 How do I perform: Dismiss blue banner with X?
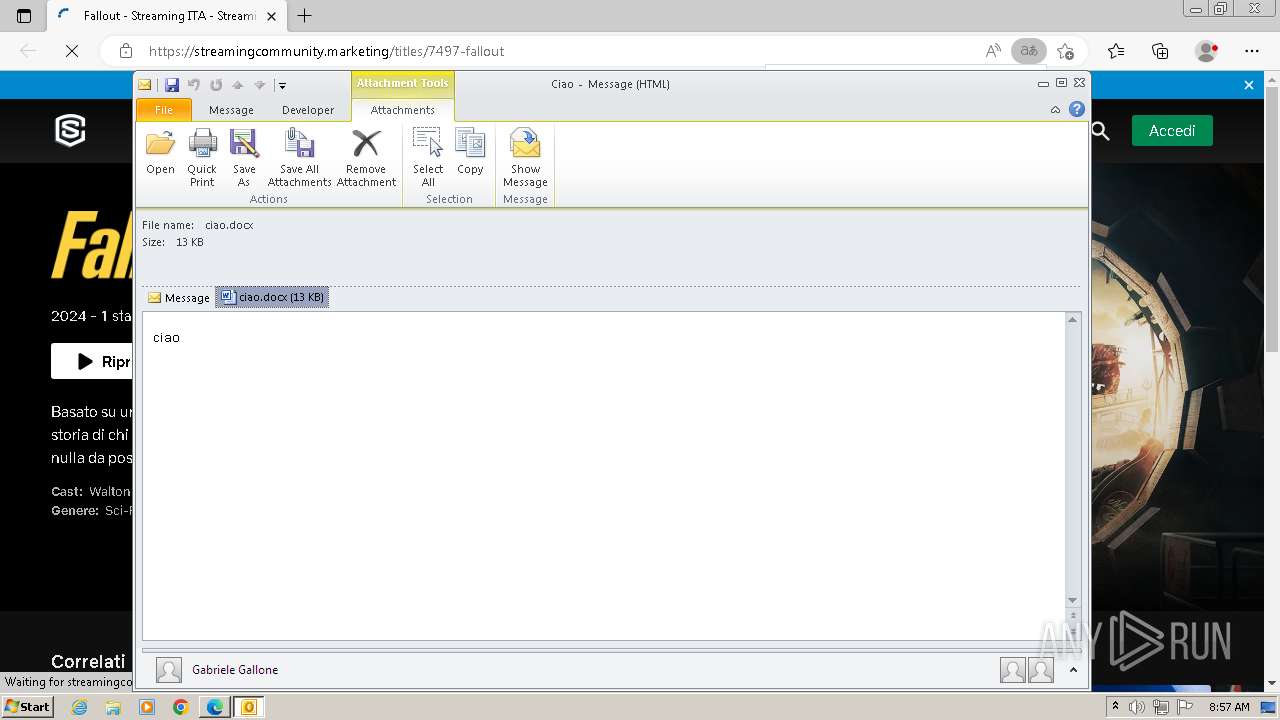coord(1249,85)
